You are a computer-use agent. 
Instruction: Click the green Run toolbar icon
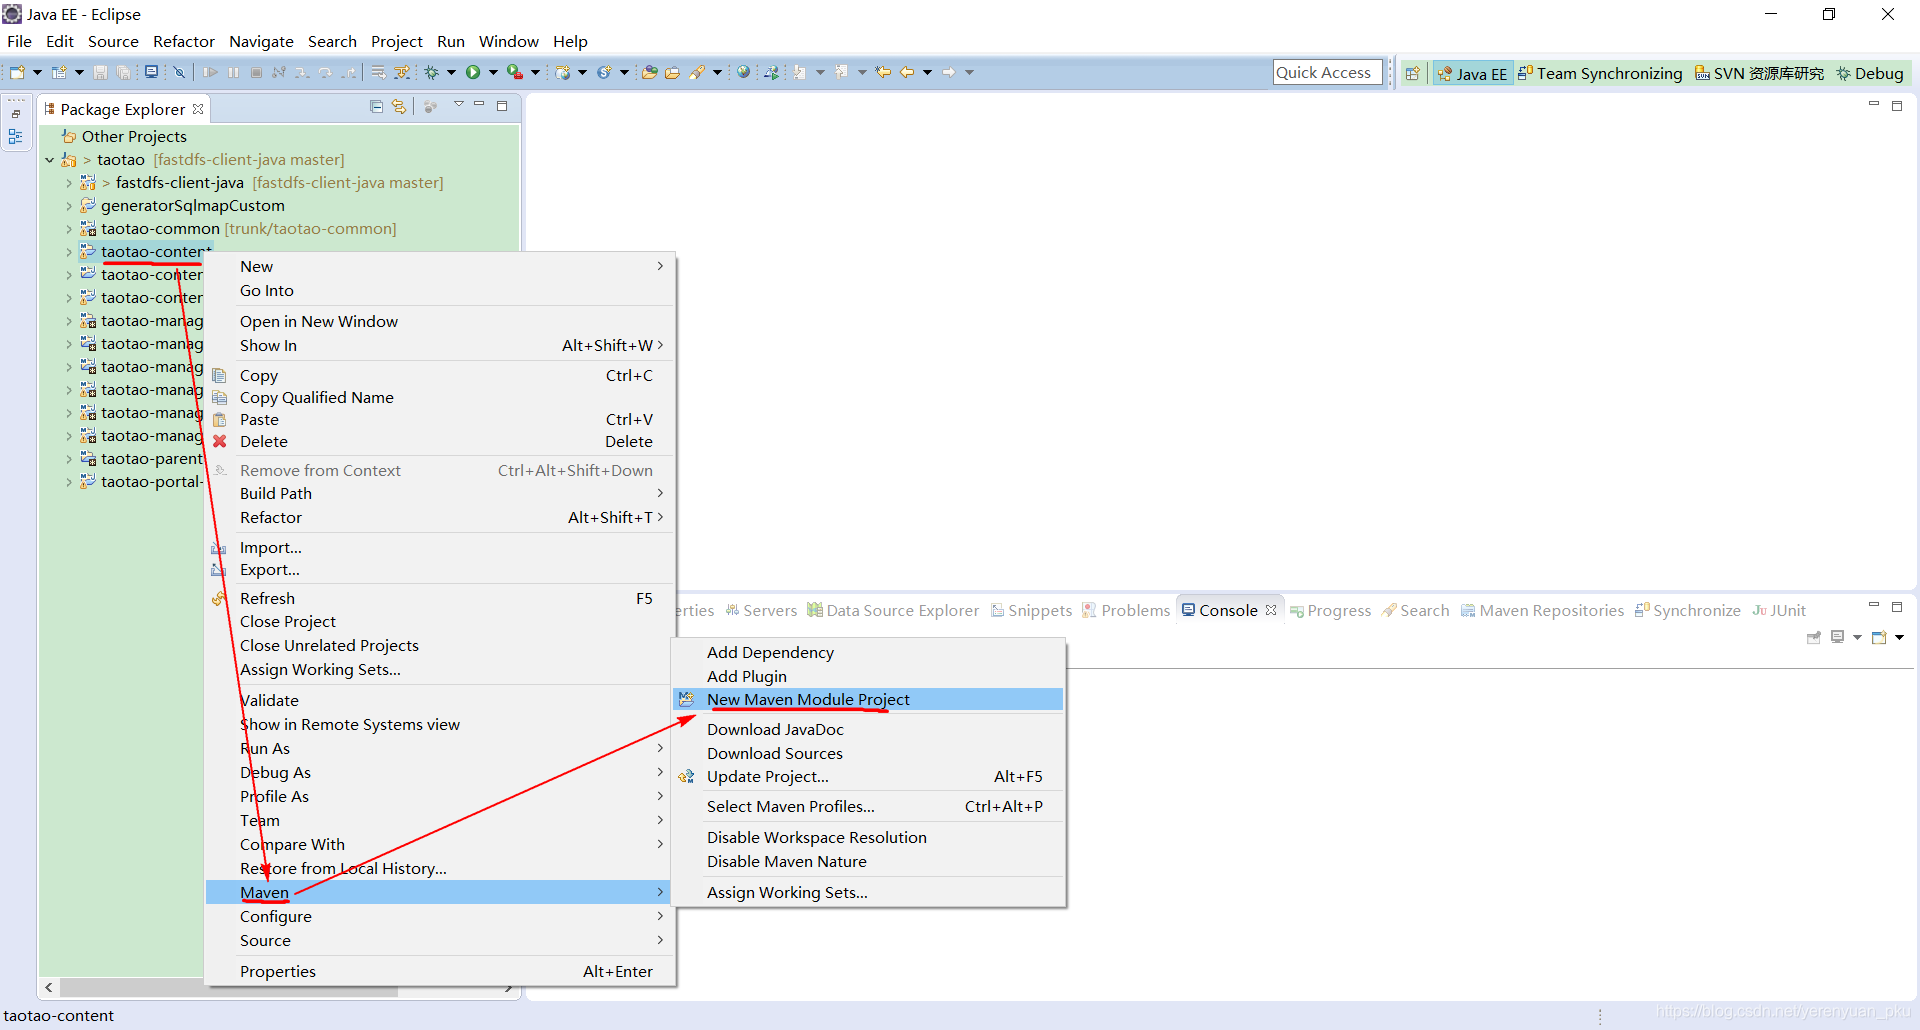point(473,72)
